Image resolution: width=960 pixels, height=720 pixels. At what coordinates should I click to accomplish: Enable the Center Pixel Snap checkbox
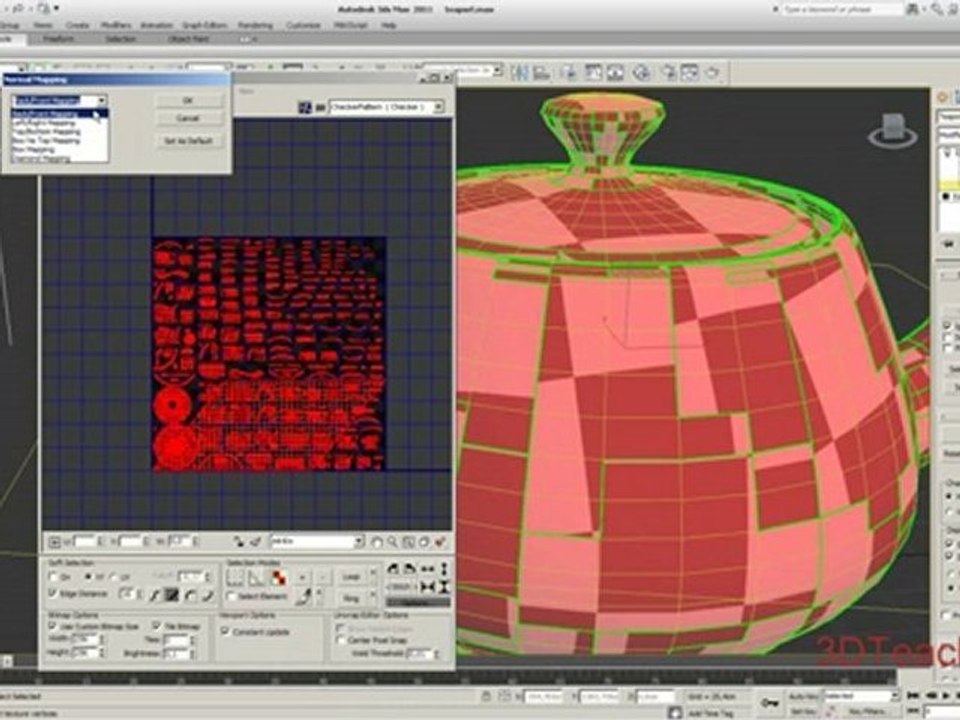click(x=341, y=640)
